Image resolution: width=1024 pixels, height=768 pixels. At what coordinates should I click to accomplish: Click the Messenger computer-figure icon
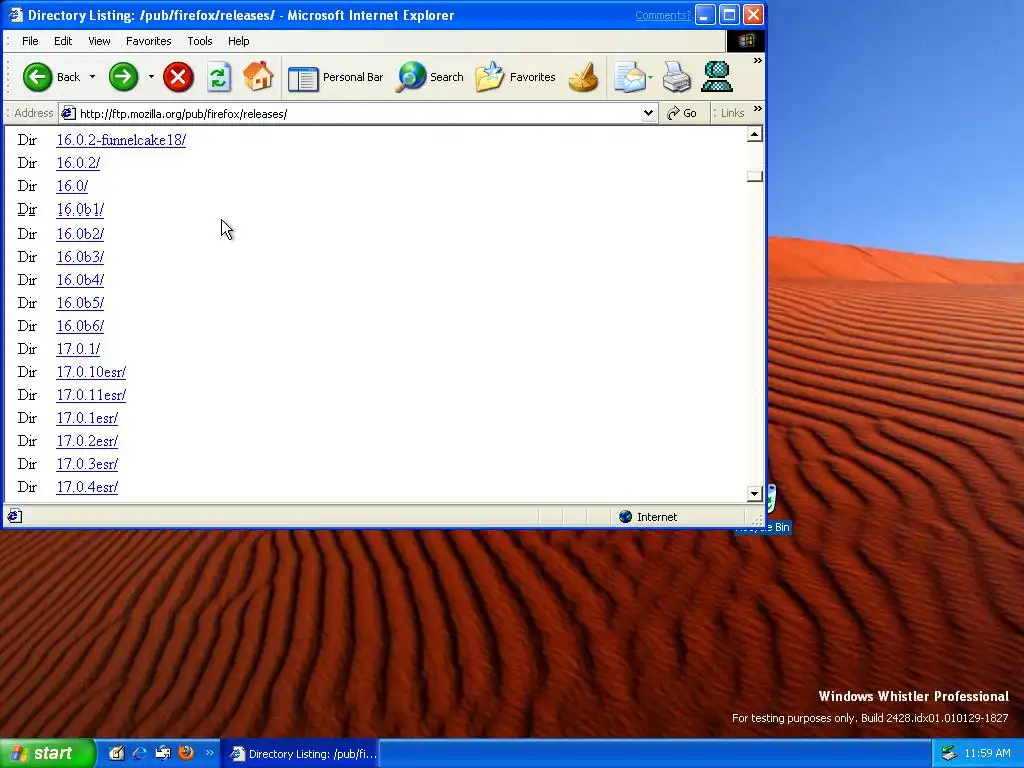coord(716,77)
